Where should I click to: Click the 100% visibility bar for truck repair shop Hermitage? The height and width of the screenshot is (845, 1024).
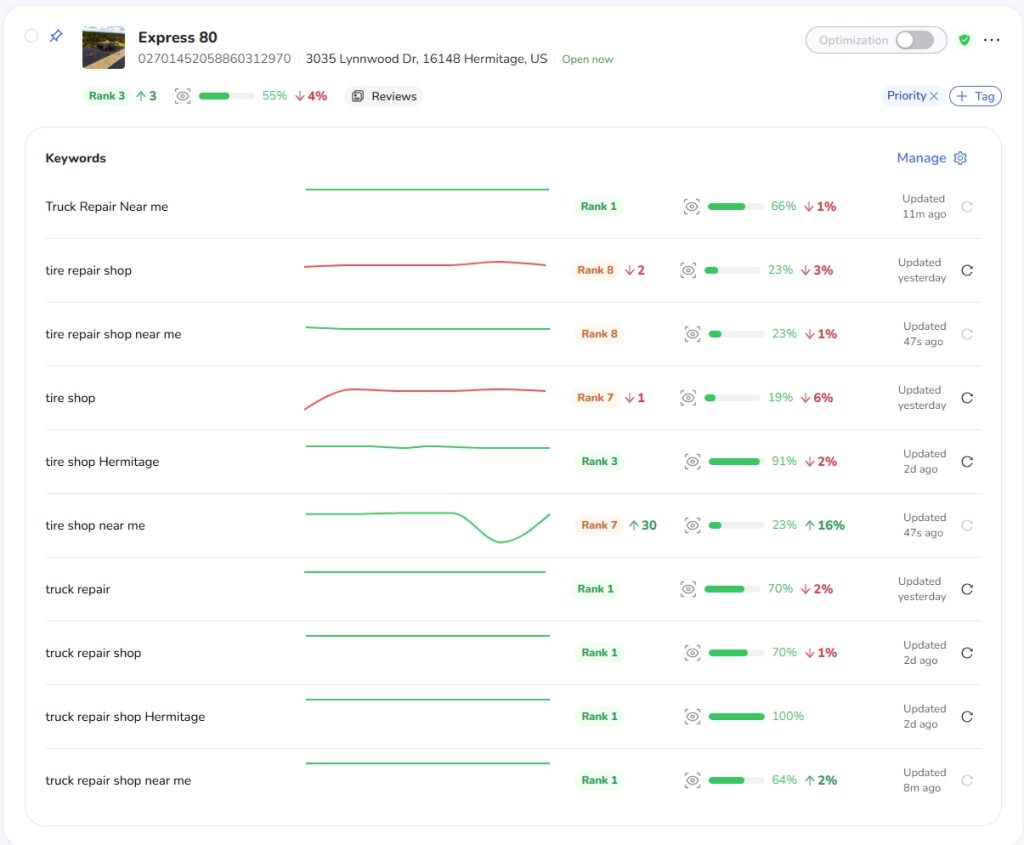736,716
